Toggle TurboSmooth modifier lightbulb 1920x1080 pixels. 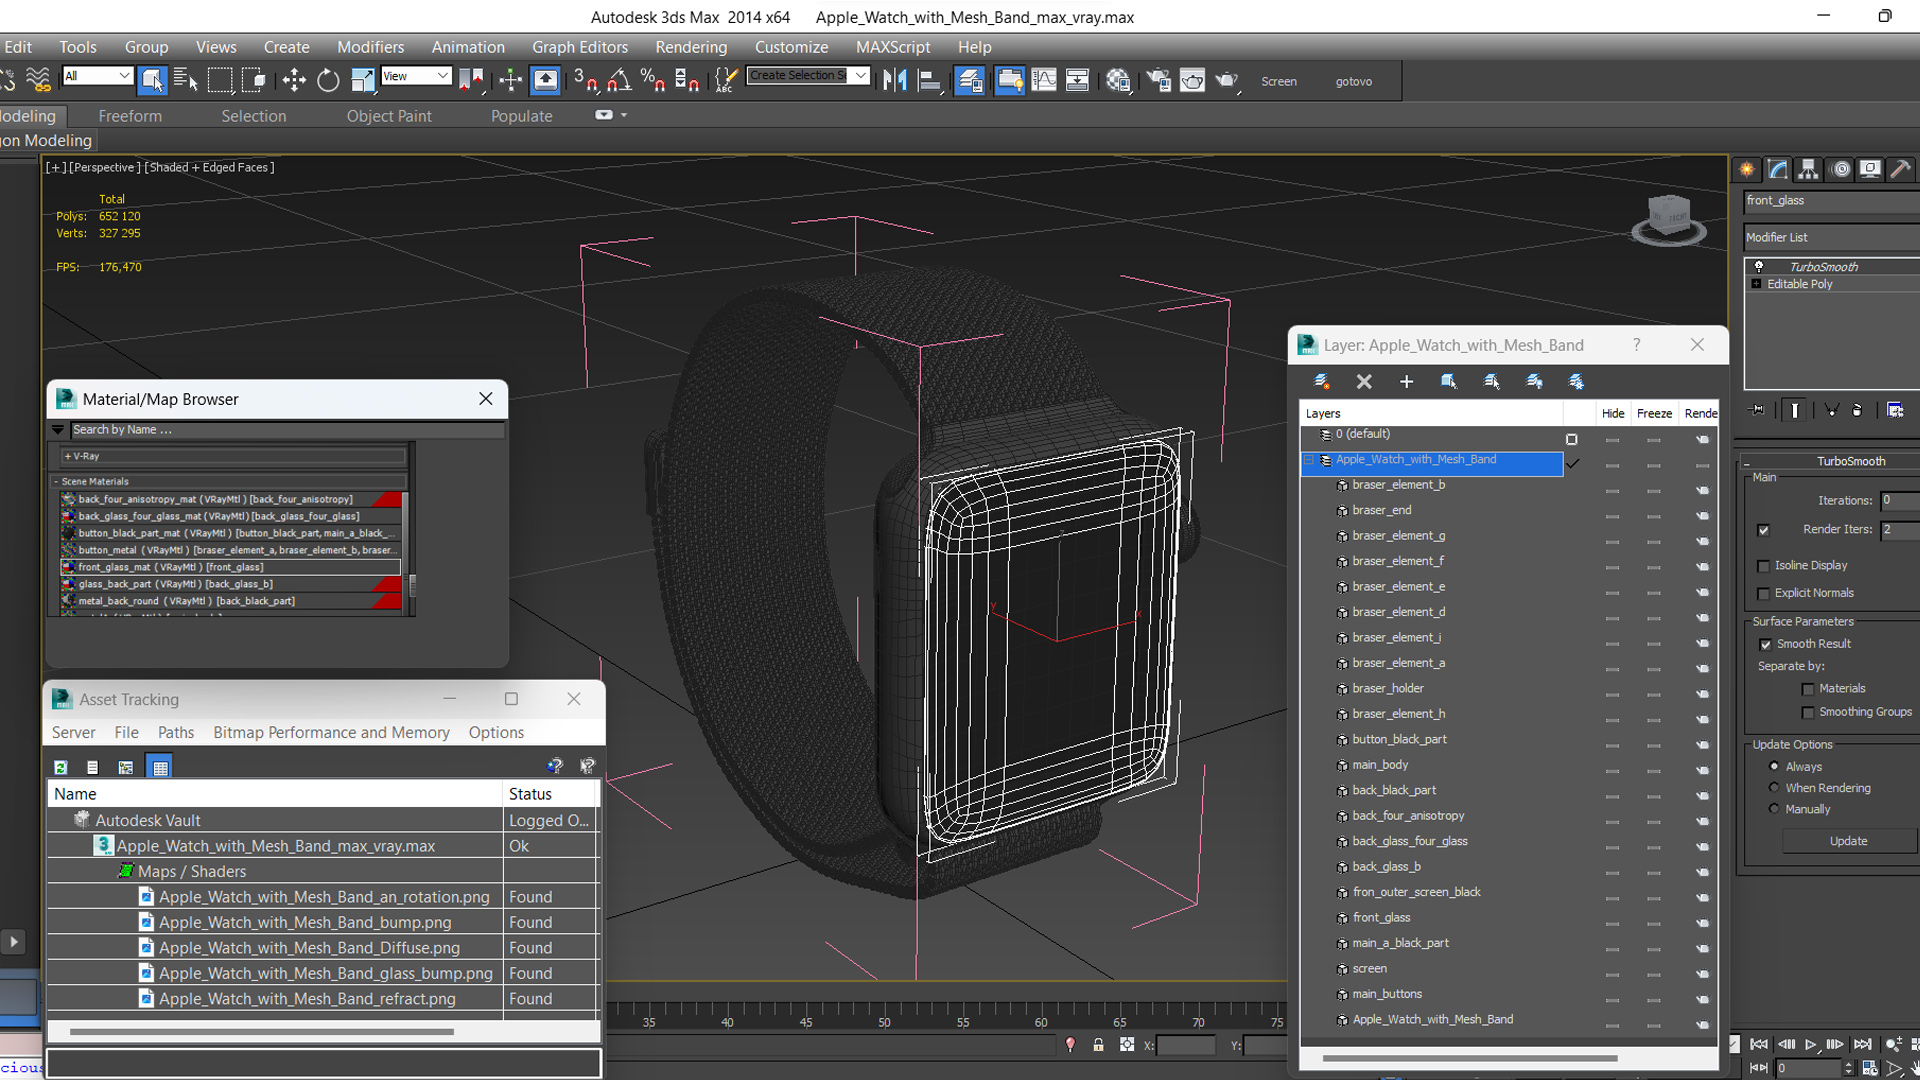coord(1759,266)
